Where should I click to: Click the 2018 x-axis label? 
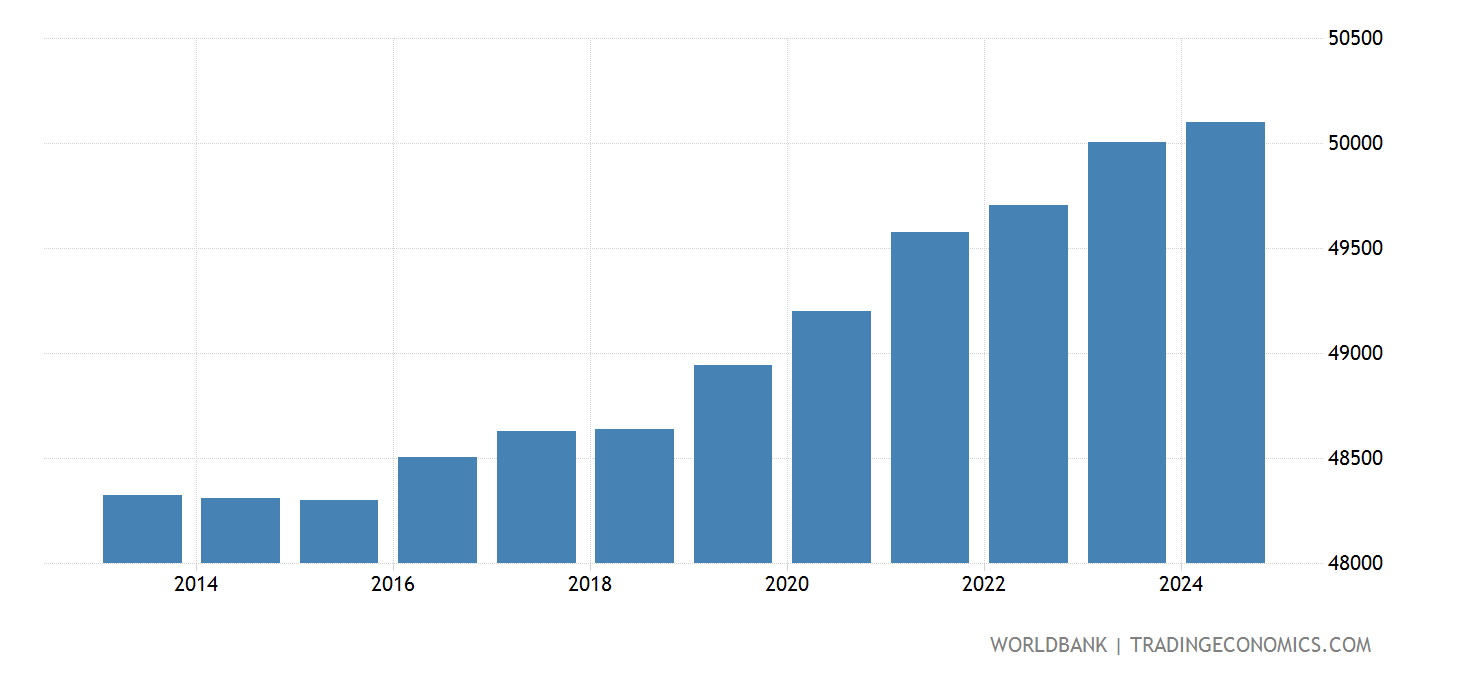click(x=590, y=584)
